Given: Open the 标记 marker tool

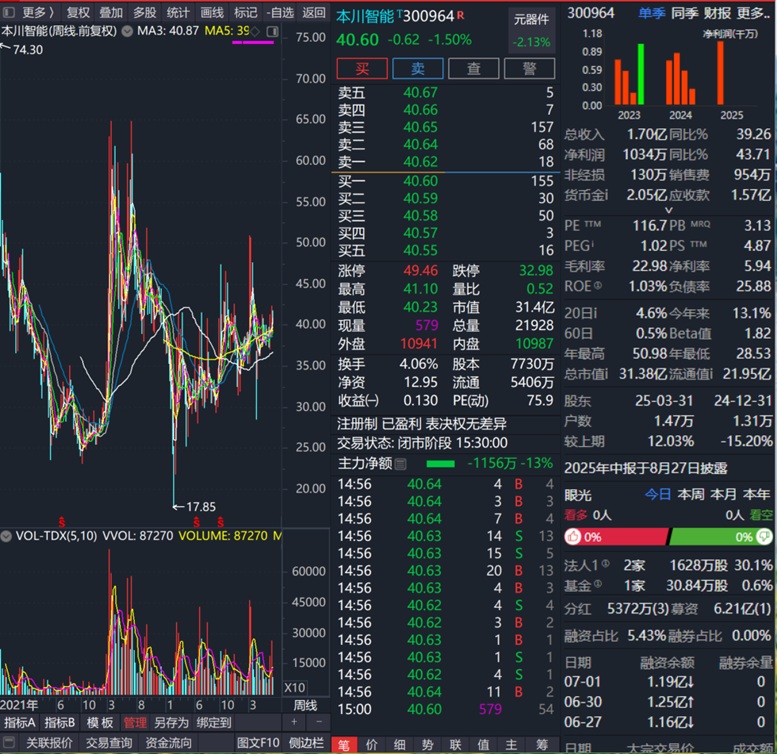Looking at the screenshot, I should 245,12.
